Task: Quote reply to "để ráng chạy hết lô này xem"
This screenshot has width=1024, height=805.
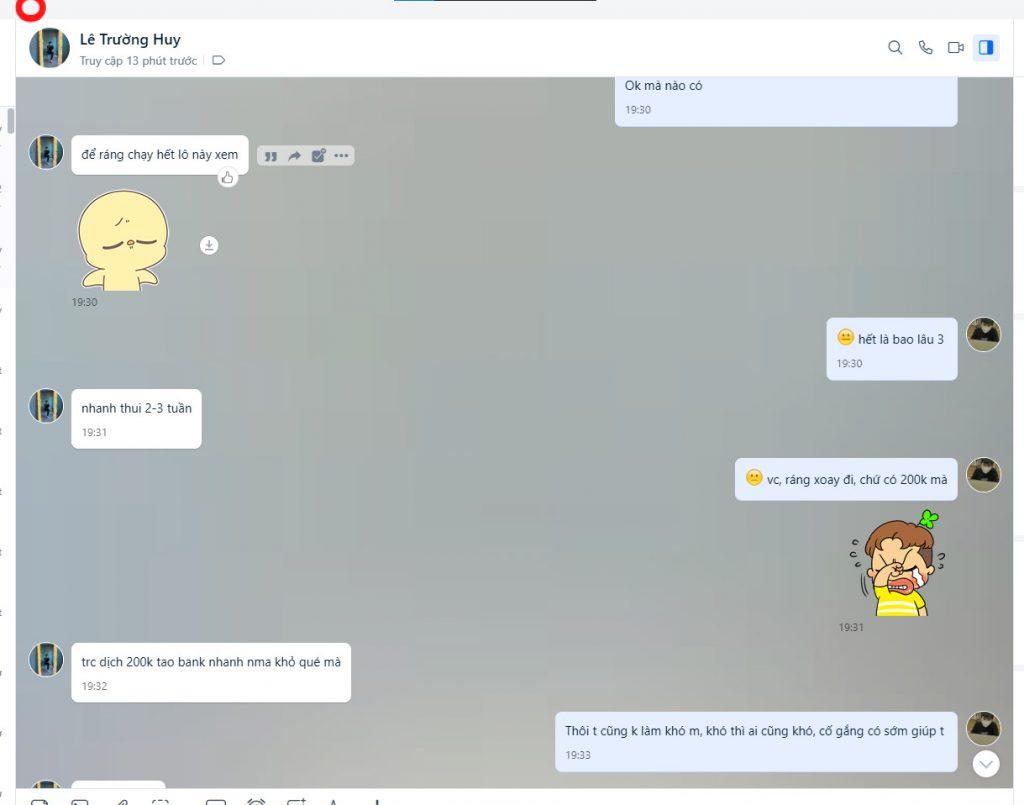Action: point(270,156)
